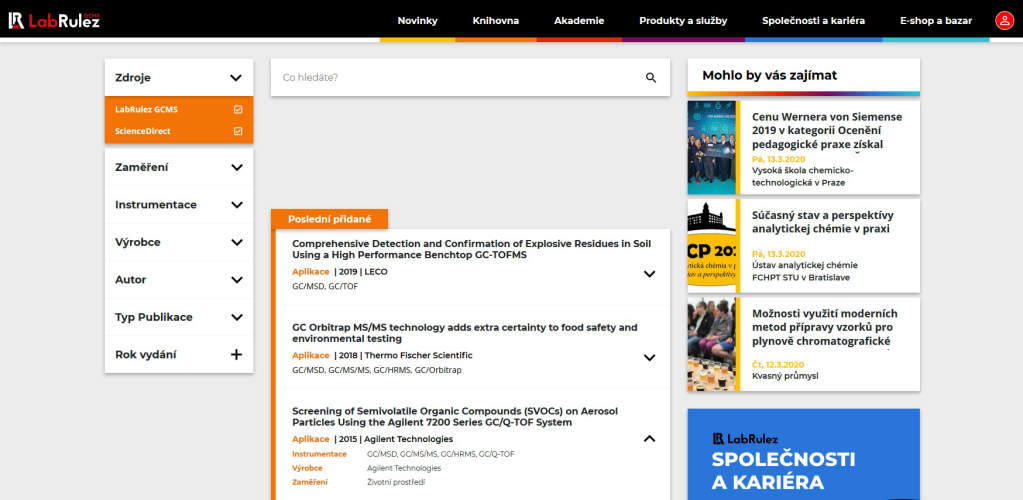Toggle the LabRulez GCMS source checkbox
Screen dimensions: 1023x500
pos(238,110)
